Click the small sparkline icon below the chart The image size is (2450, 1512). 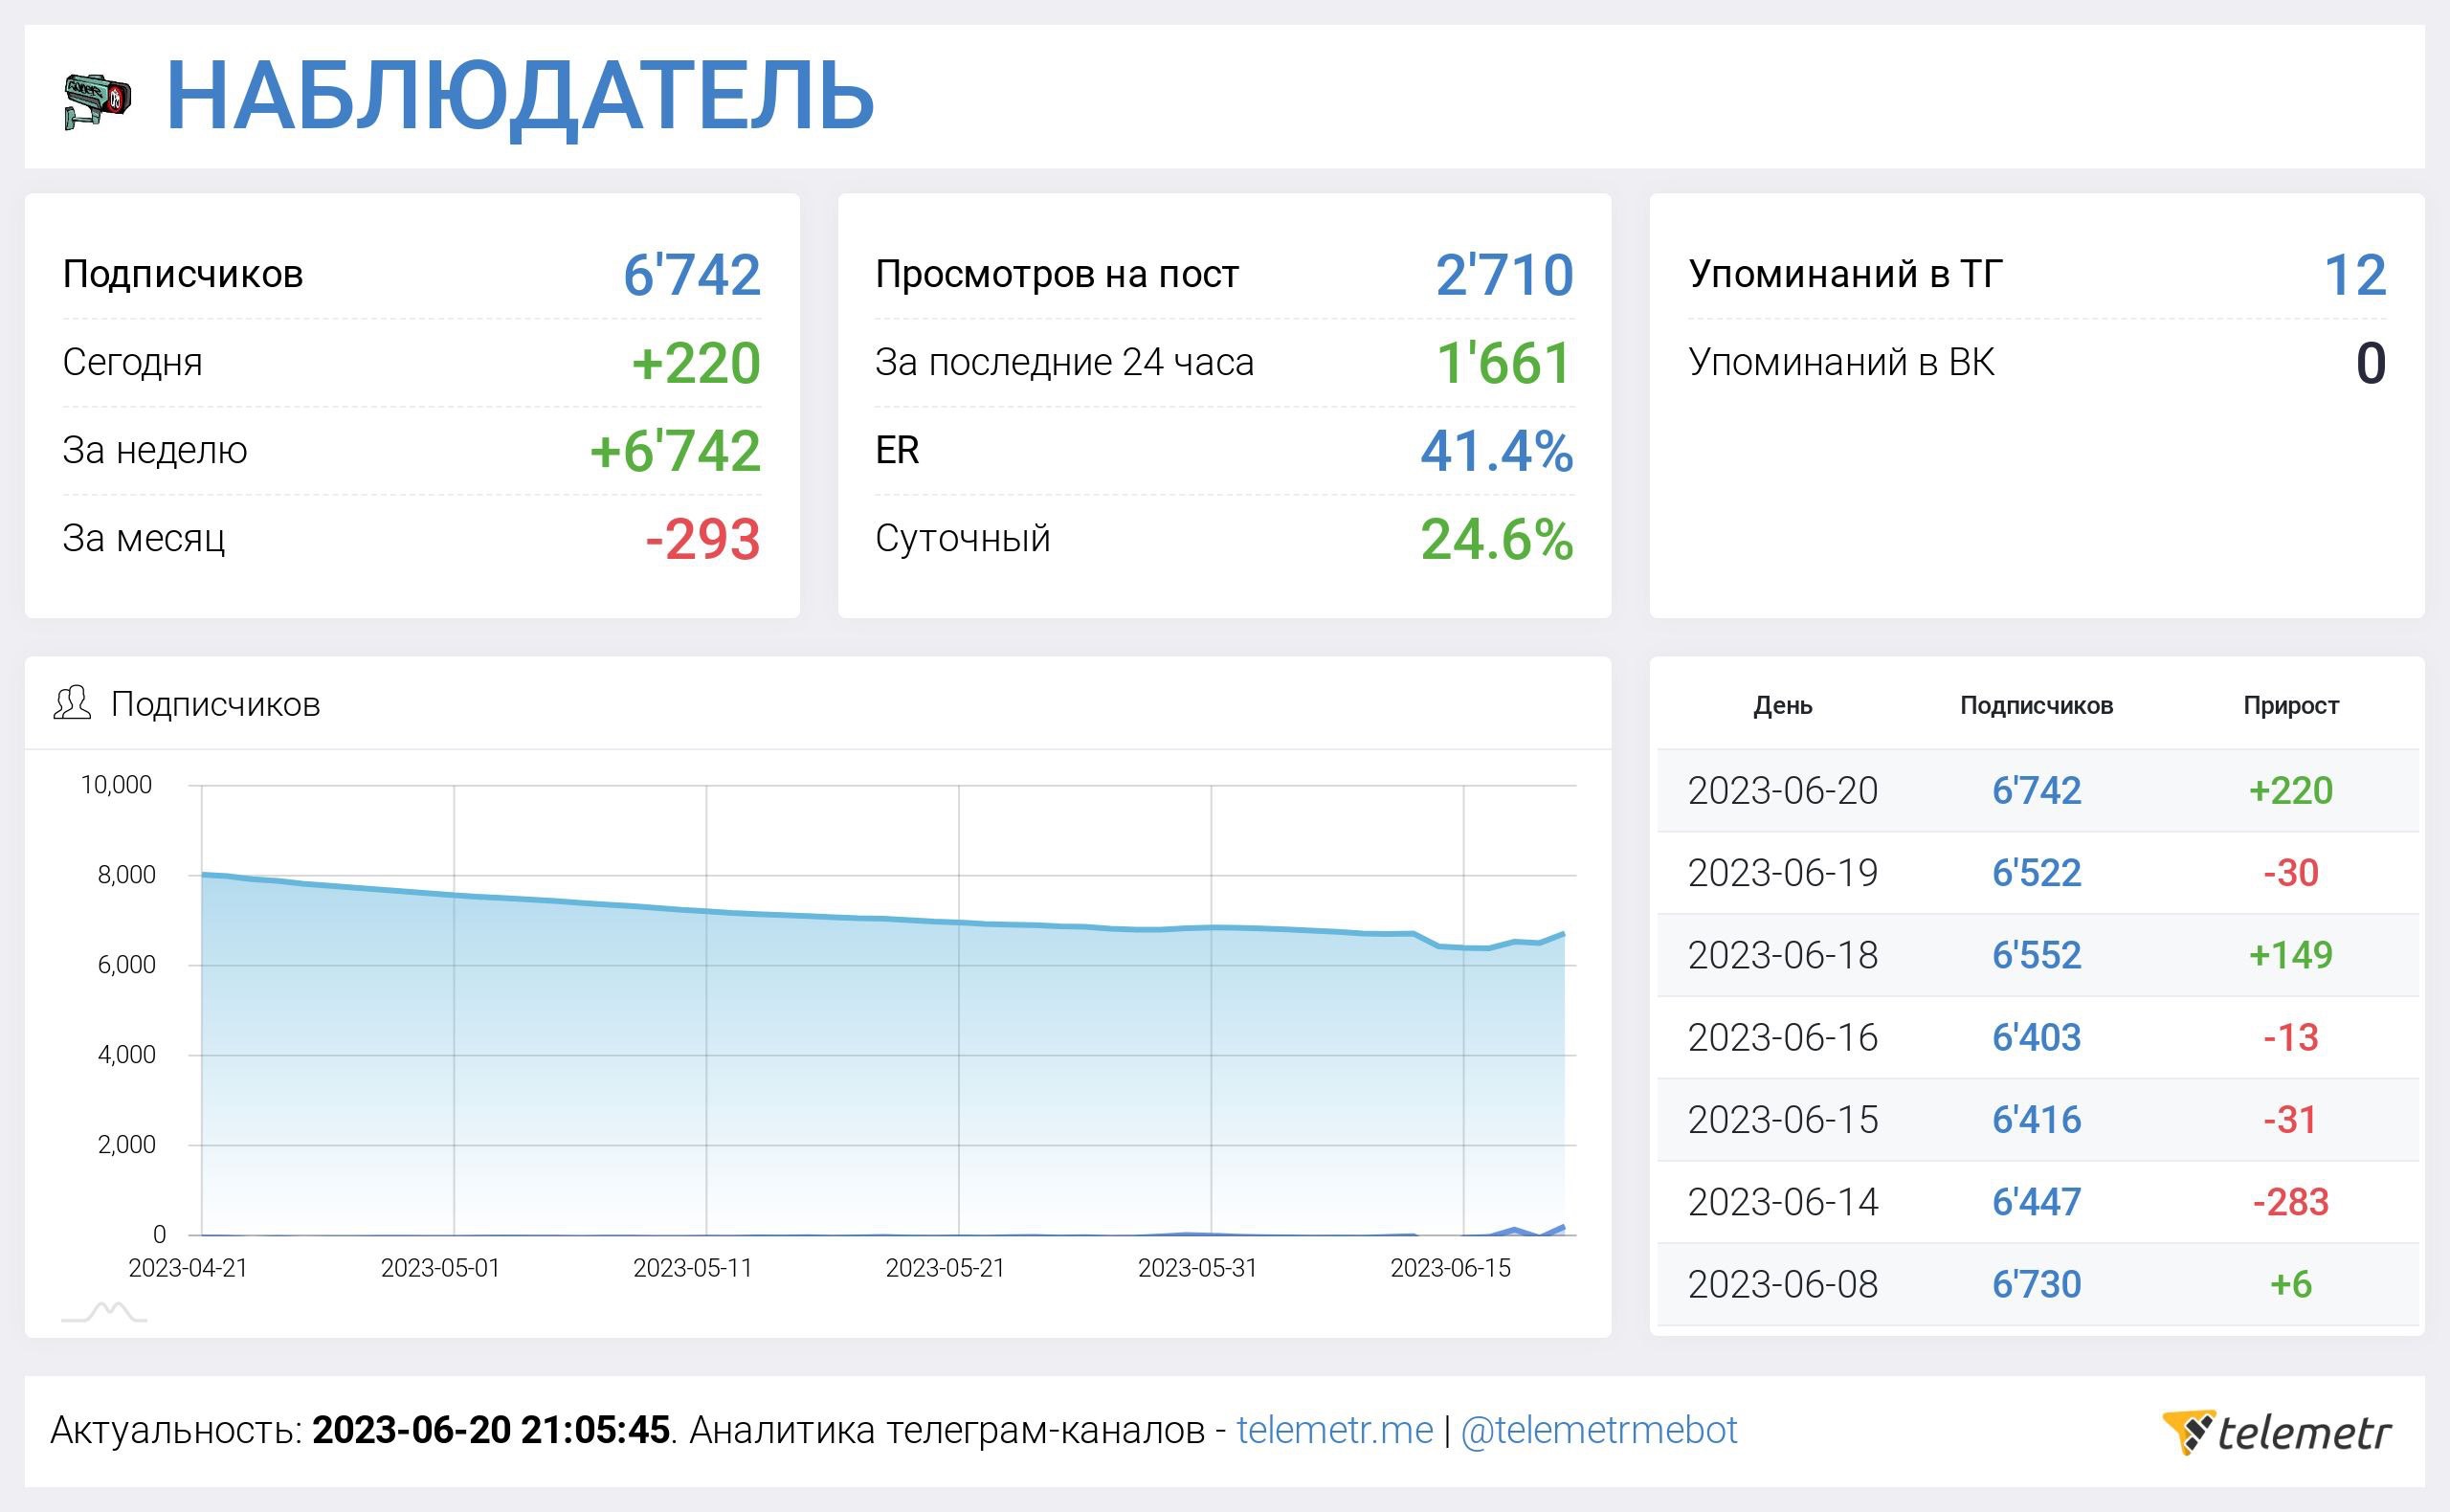104,1312
